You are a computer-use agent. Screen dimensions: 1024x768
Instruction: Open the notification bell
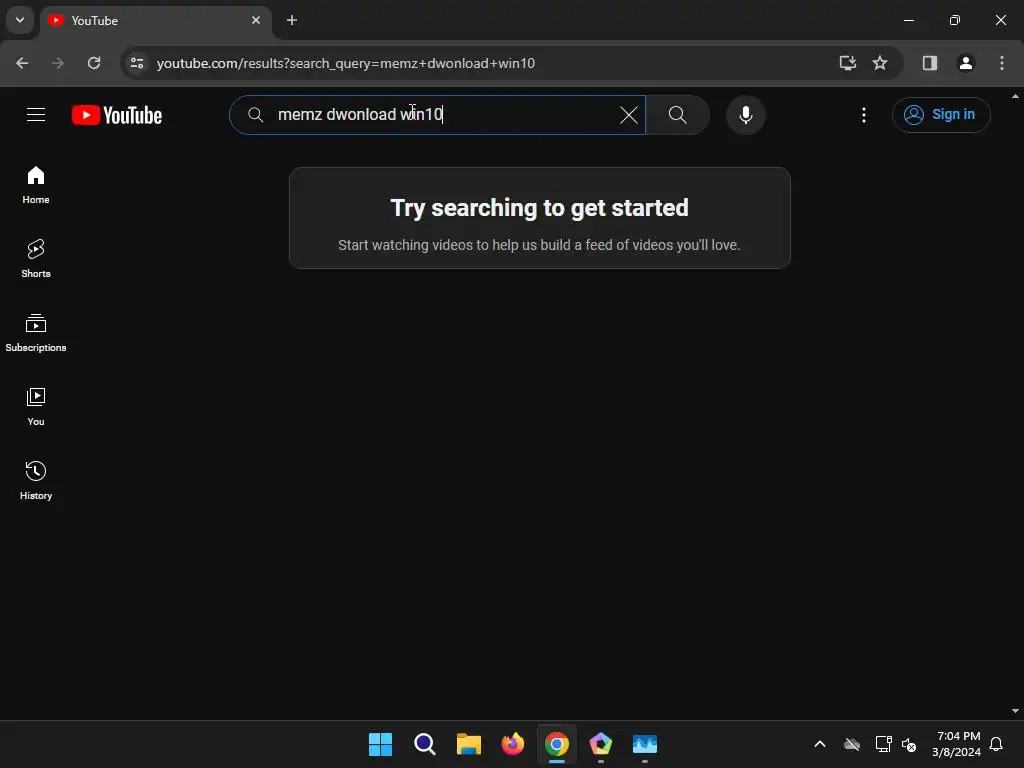[996, 744]
